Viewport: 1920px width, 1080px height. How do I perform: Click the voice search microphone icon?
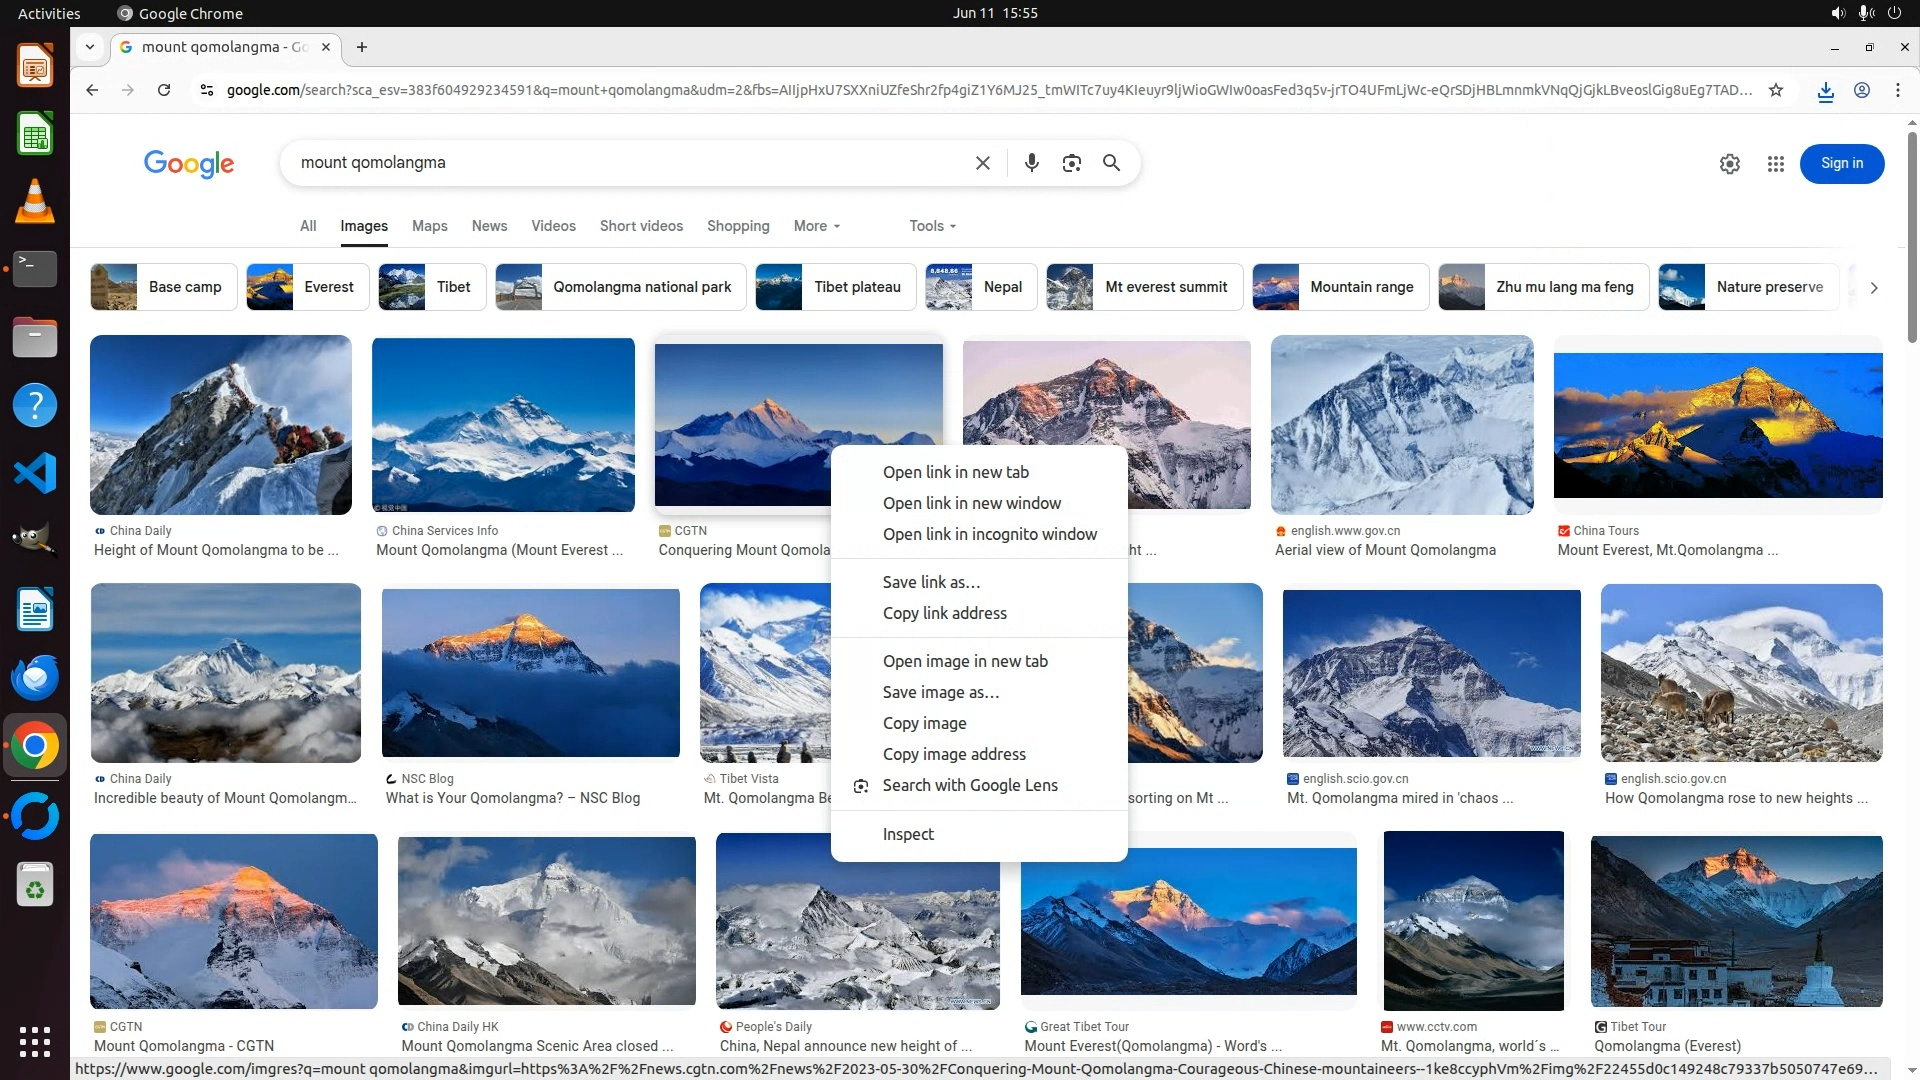(x=1031, y=163)
